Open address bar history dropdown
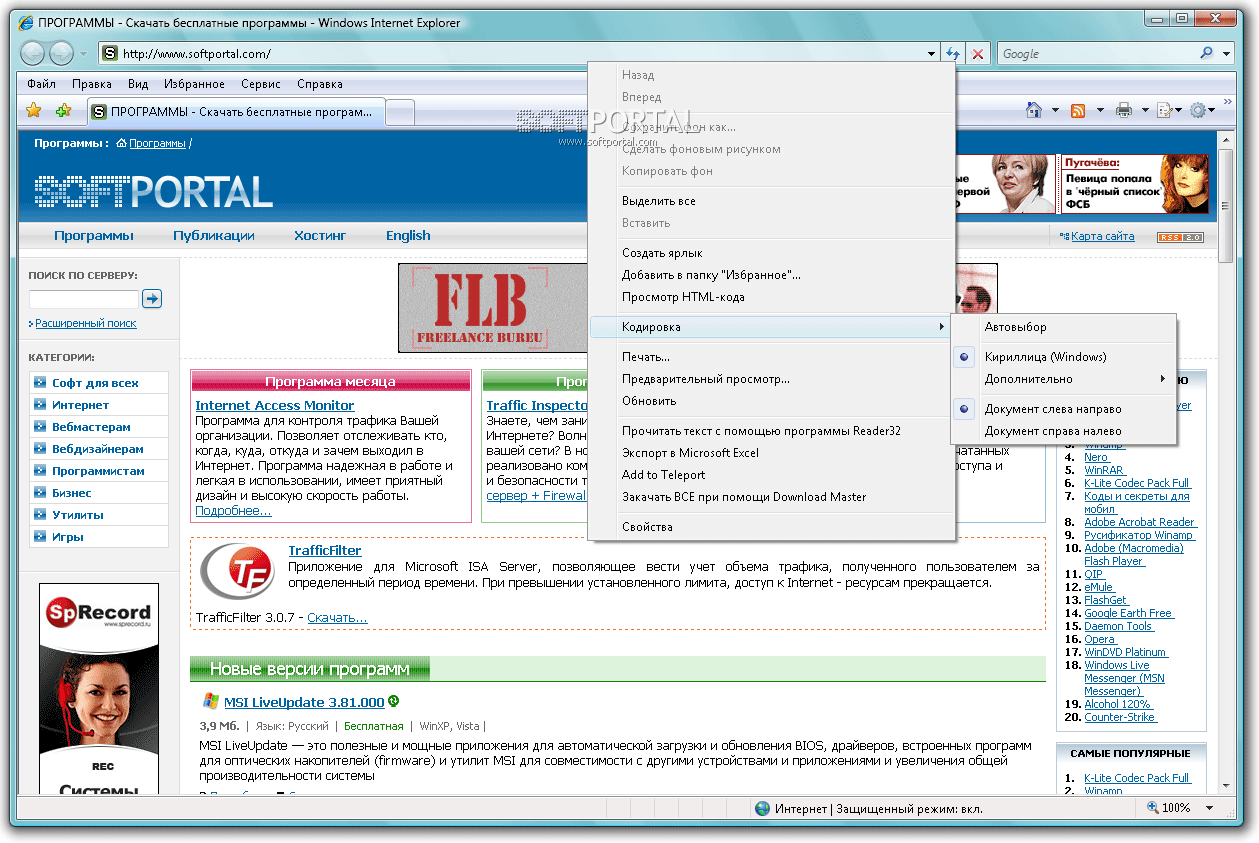 pyautogui.click(x=932, y=54)
